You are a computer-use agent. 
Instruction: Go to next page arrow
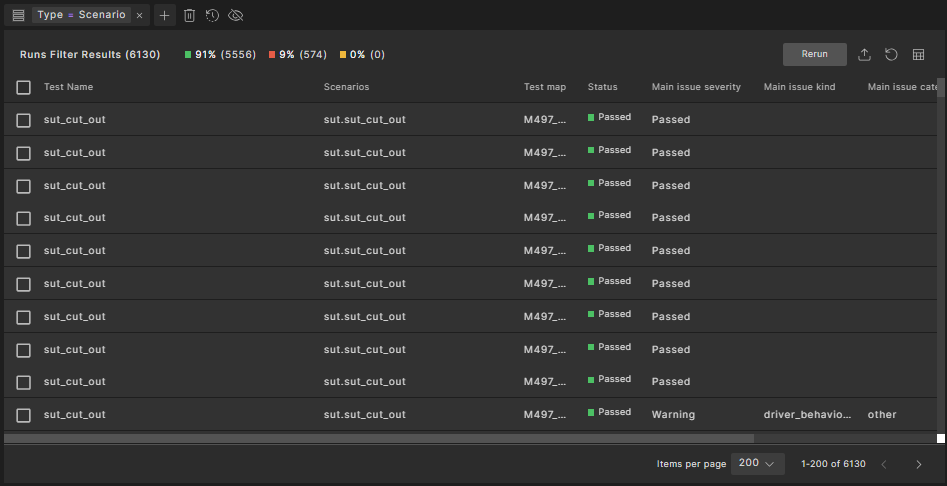(918, 464)
